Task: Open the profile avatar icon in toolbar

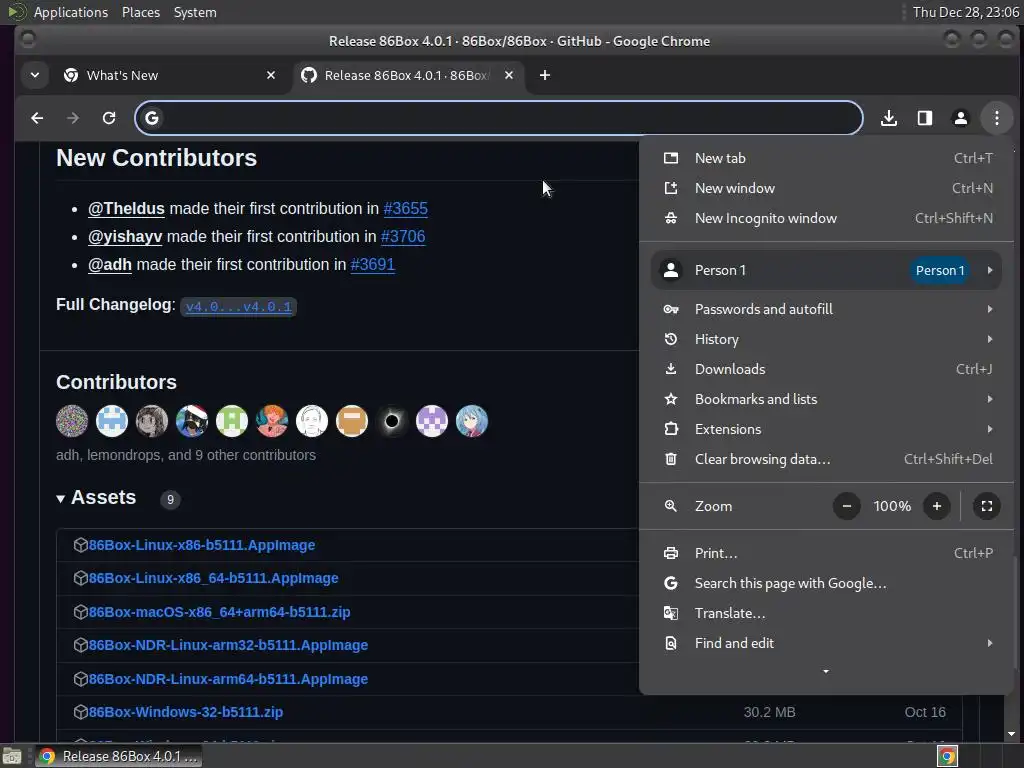Action: (x=961, y=118)
